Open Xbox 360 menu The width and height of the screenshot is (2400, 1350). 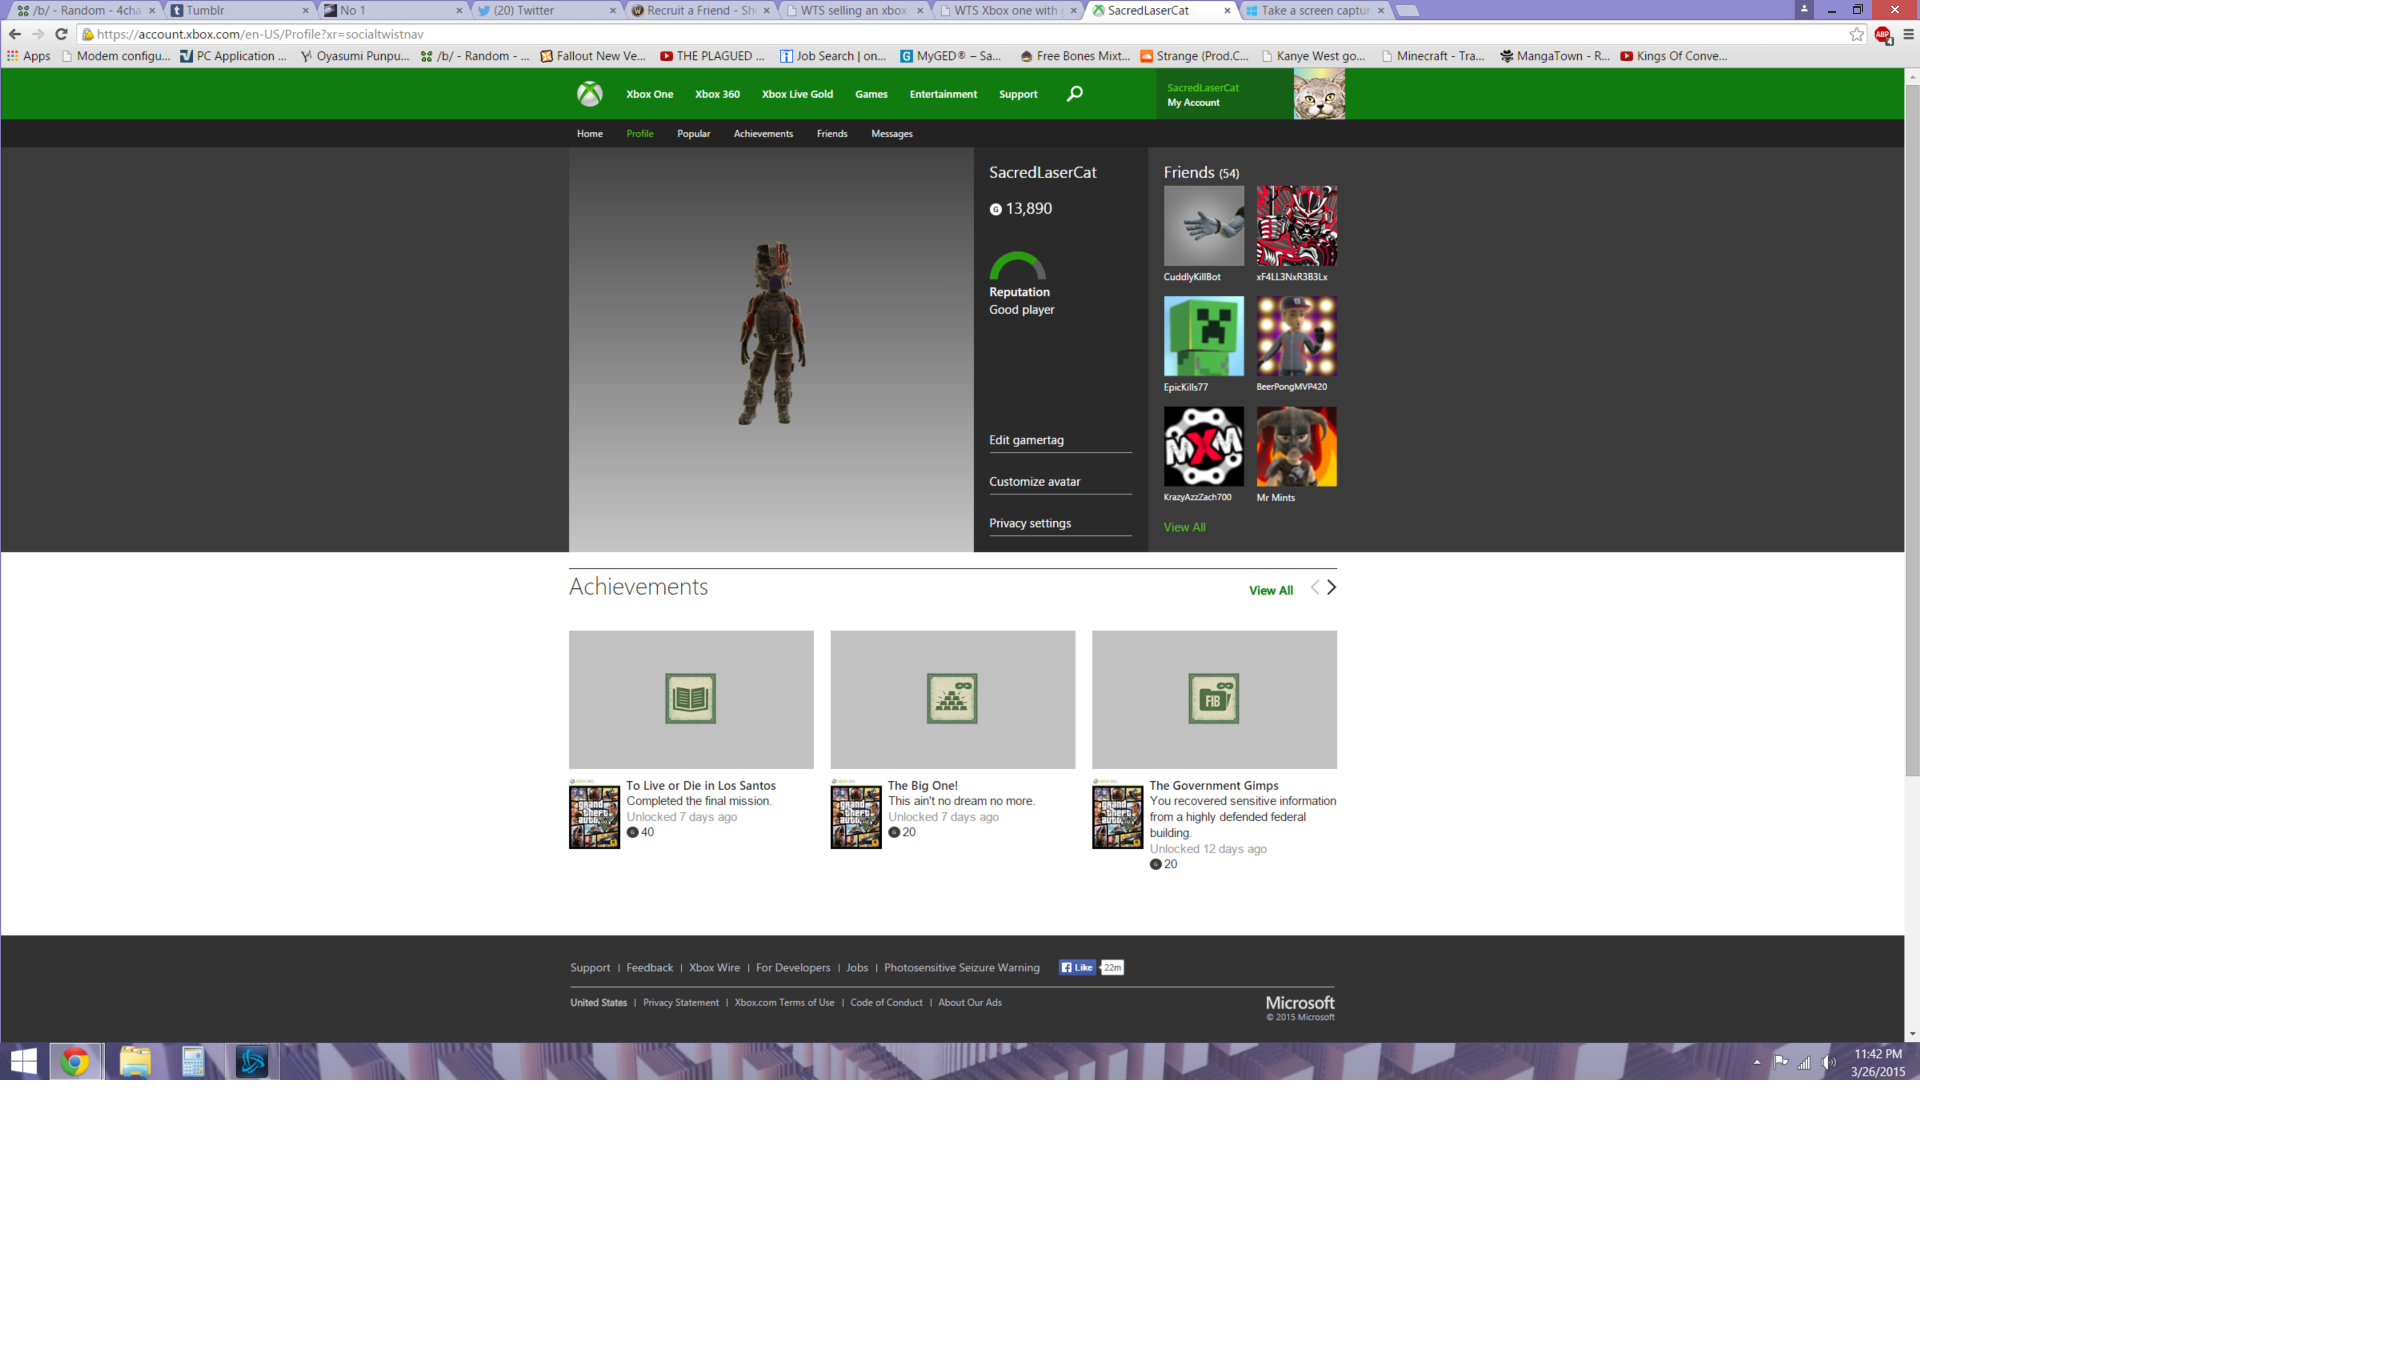(717, 94)
